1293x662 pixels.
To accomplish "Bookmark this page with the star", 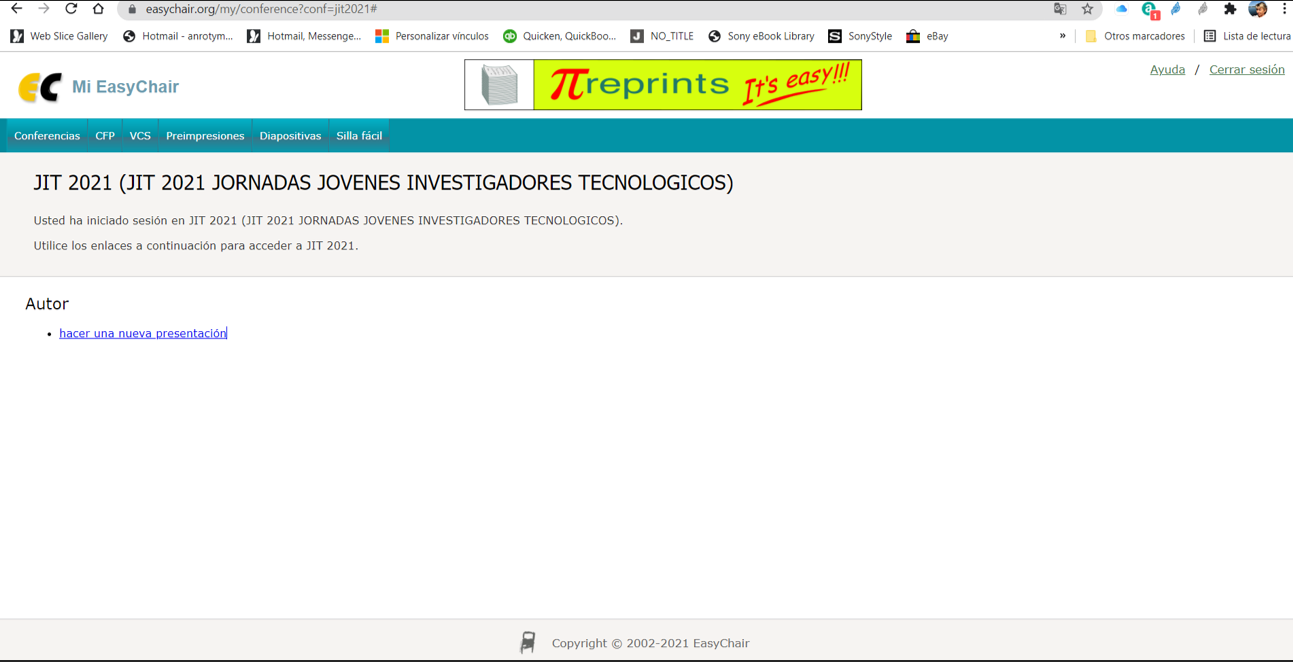I will click(1087, 9).
